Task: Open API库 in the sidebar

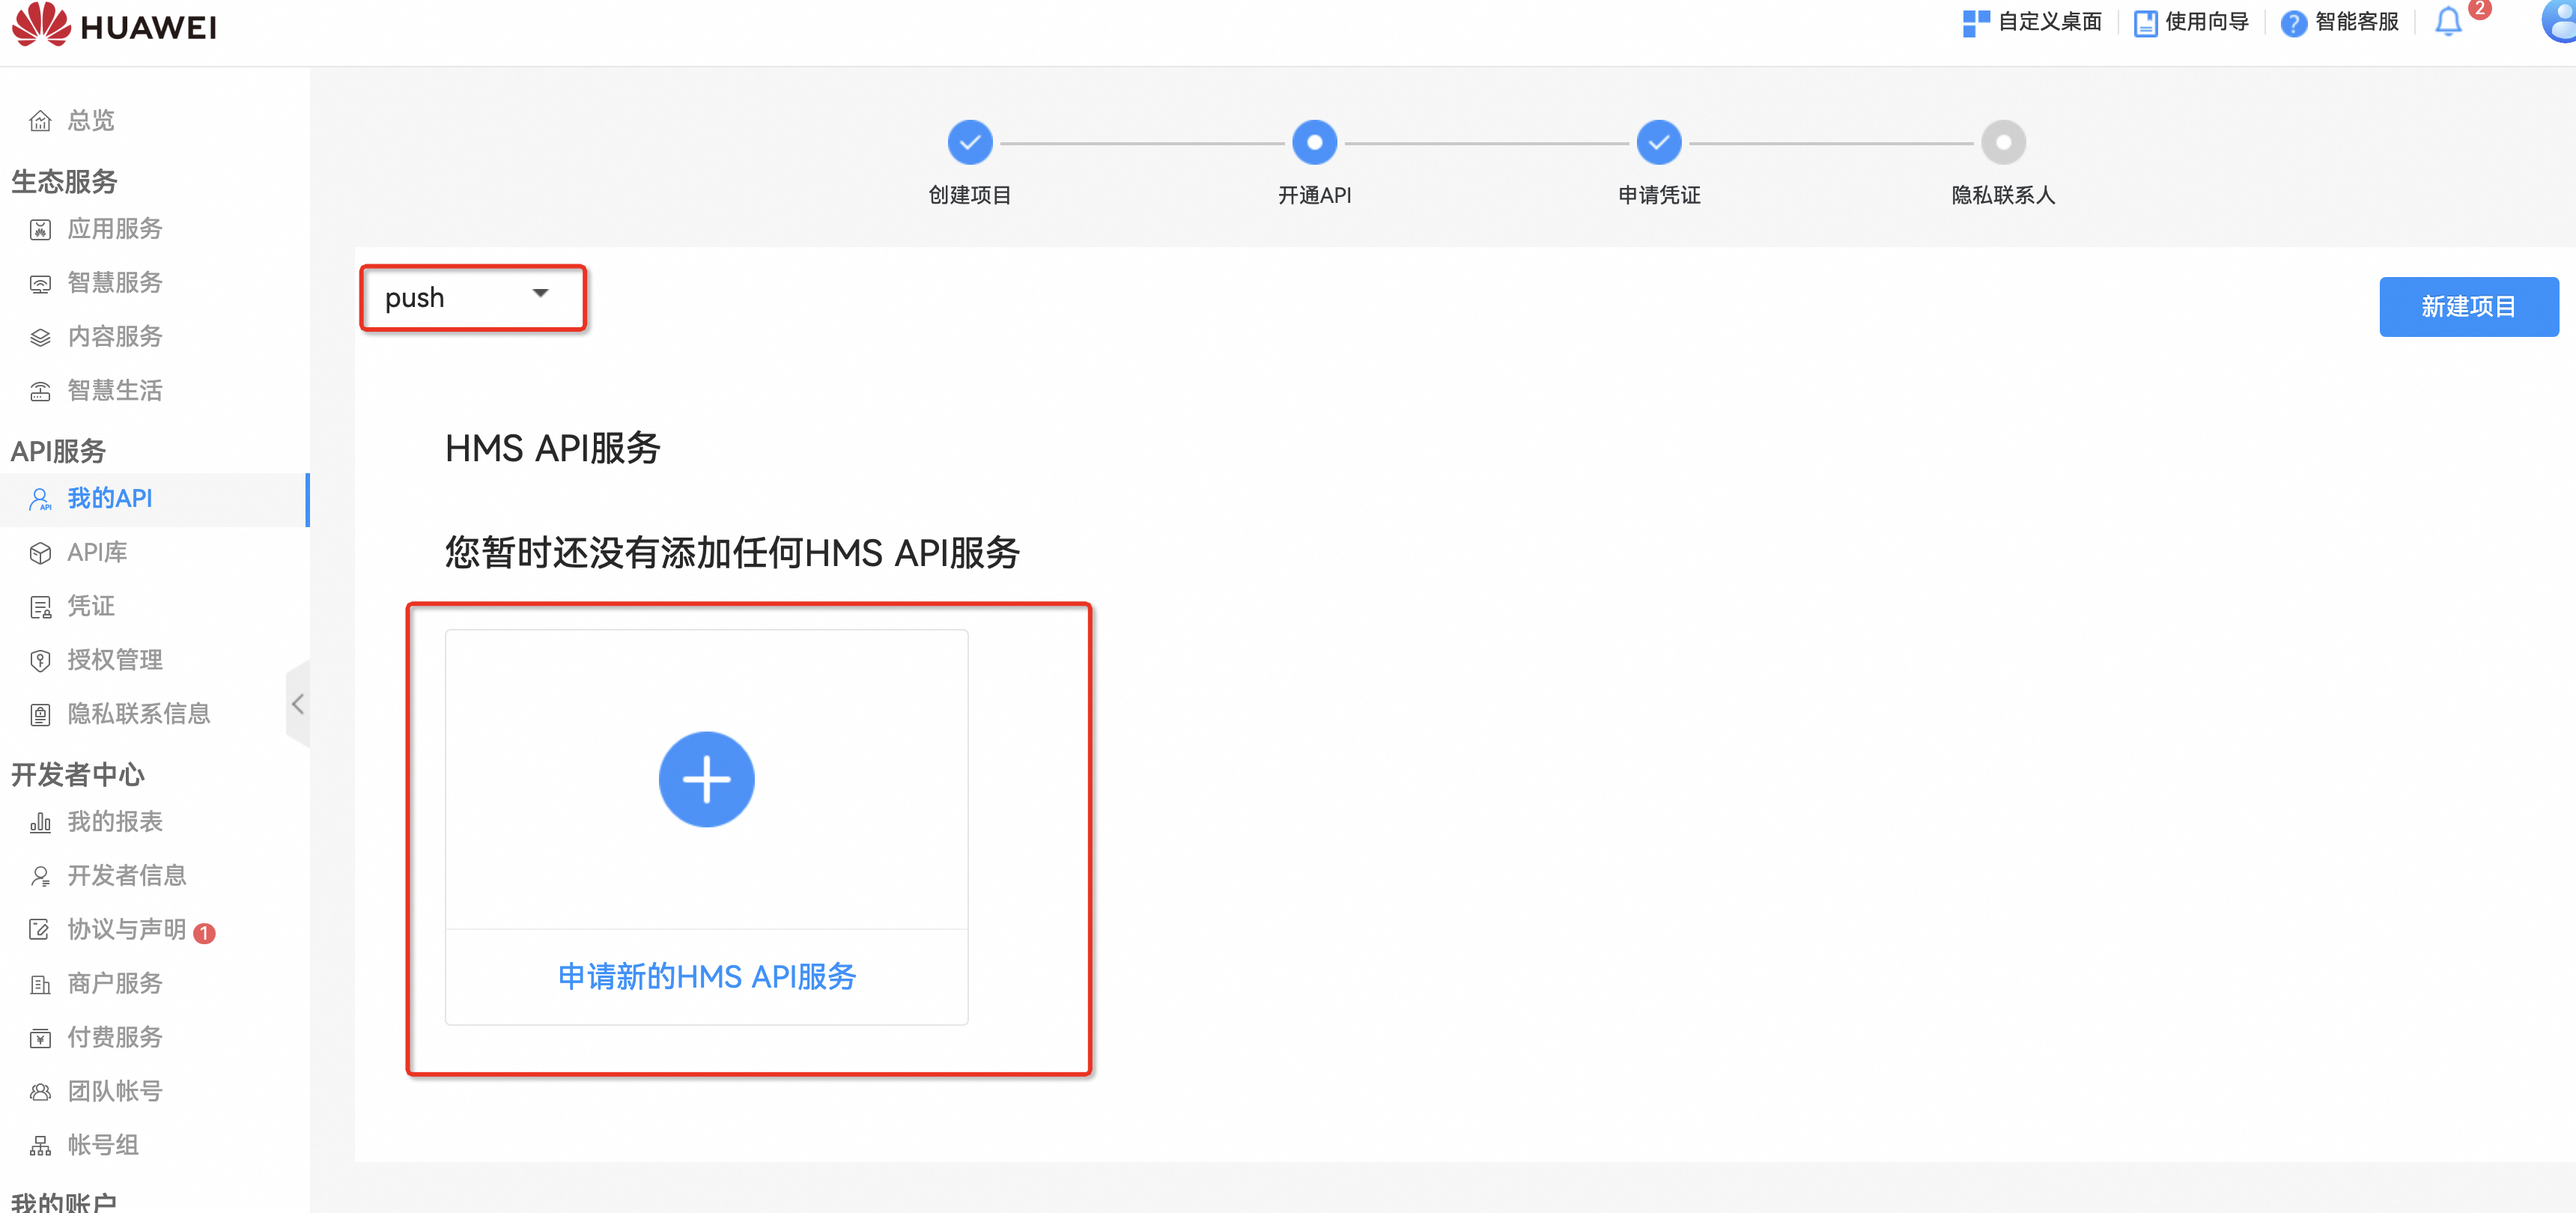Action: (97, 553)
